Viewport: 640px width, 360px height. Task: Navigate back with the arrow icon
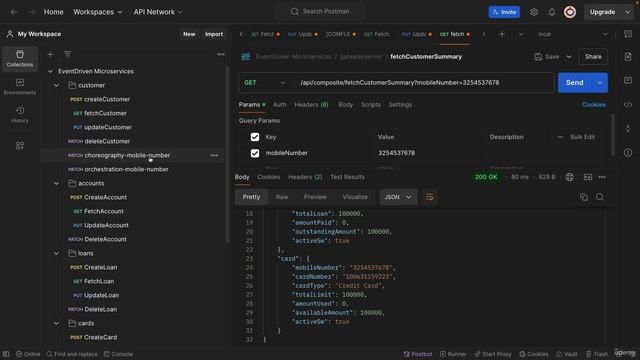point(14,12)
